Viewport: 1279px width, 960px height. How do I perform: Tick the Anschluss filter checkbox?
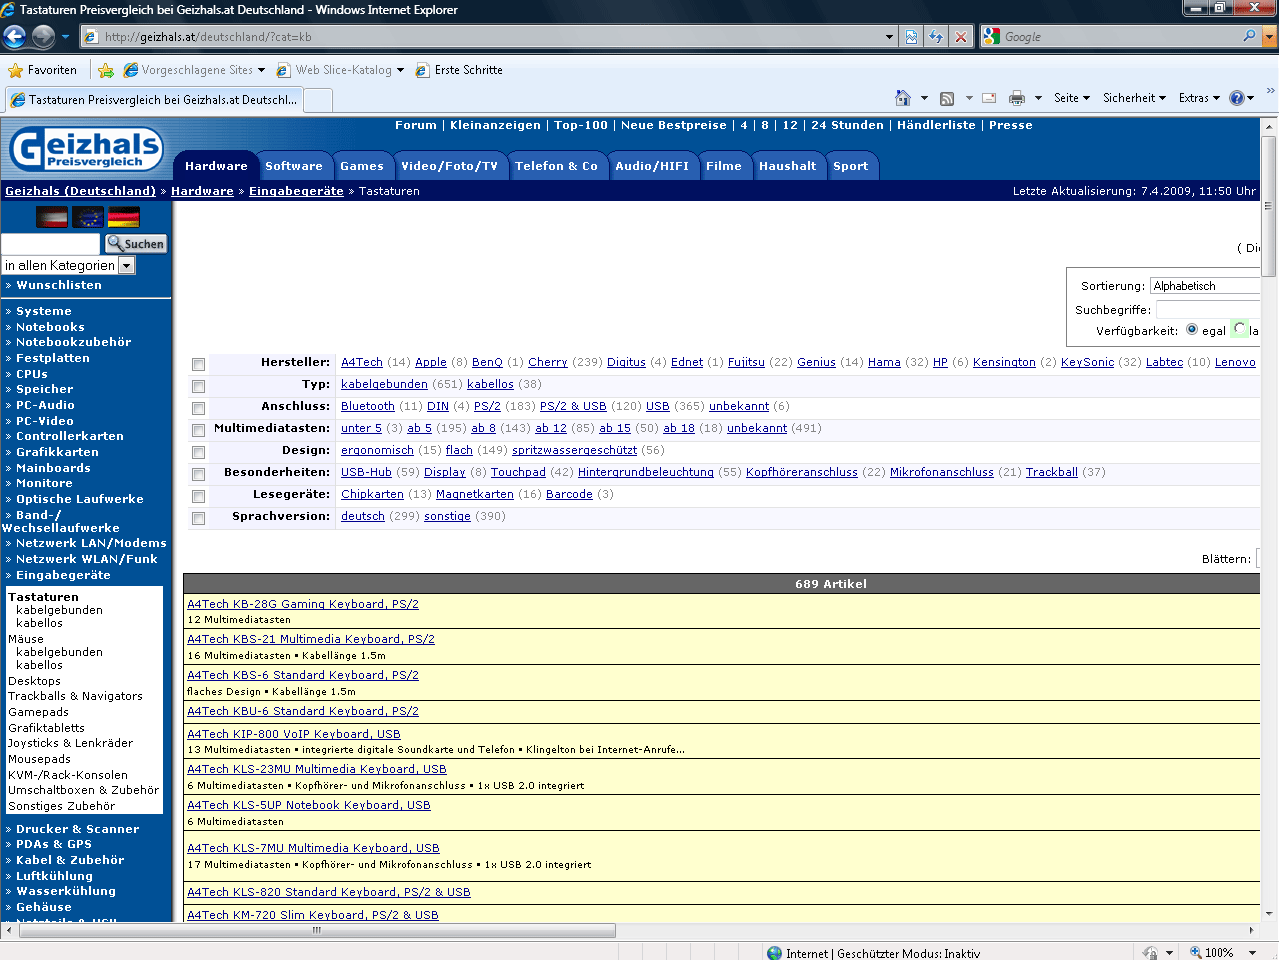(198, 408)
